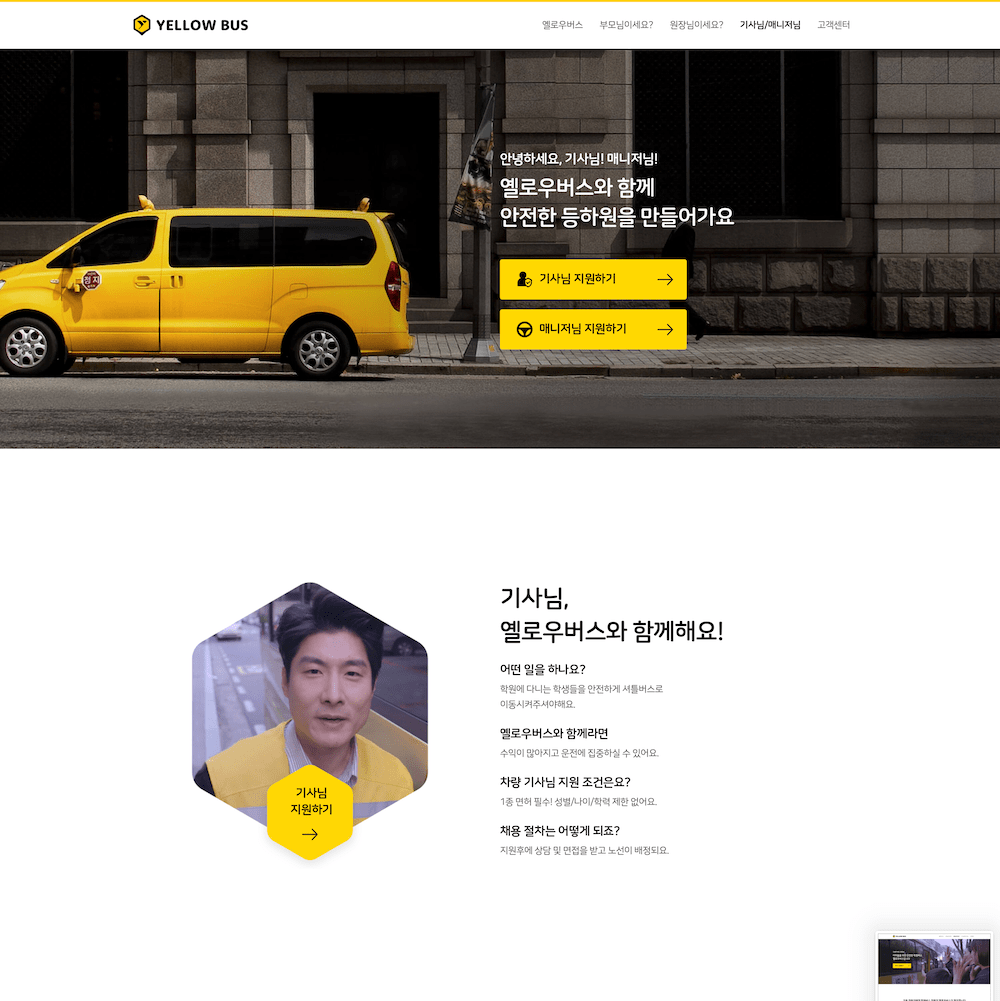Click the arrow icon on 매니저님 지원하기 button
The image size is (1000, 1001).
click(x=665, y=329)
